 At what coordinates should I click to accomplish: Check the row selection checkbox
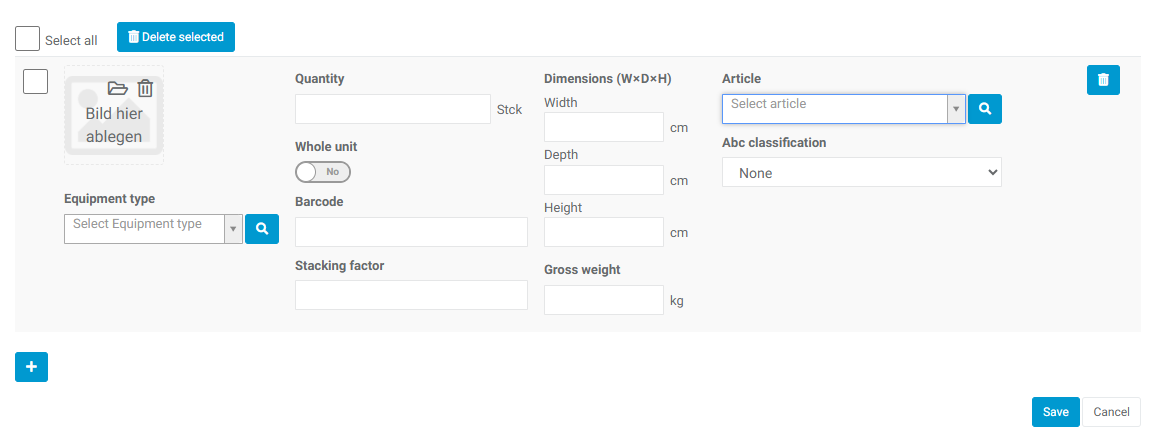pyautogui.click(x=36, y=81)
